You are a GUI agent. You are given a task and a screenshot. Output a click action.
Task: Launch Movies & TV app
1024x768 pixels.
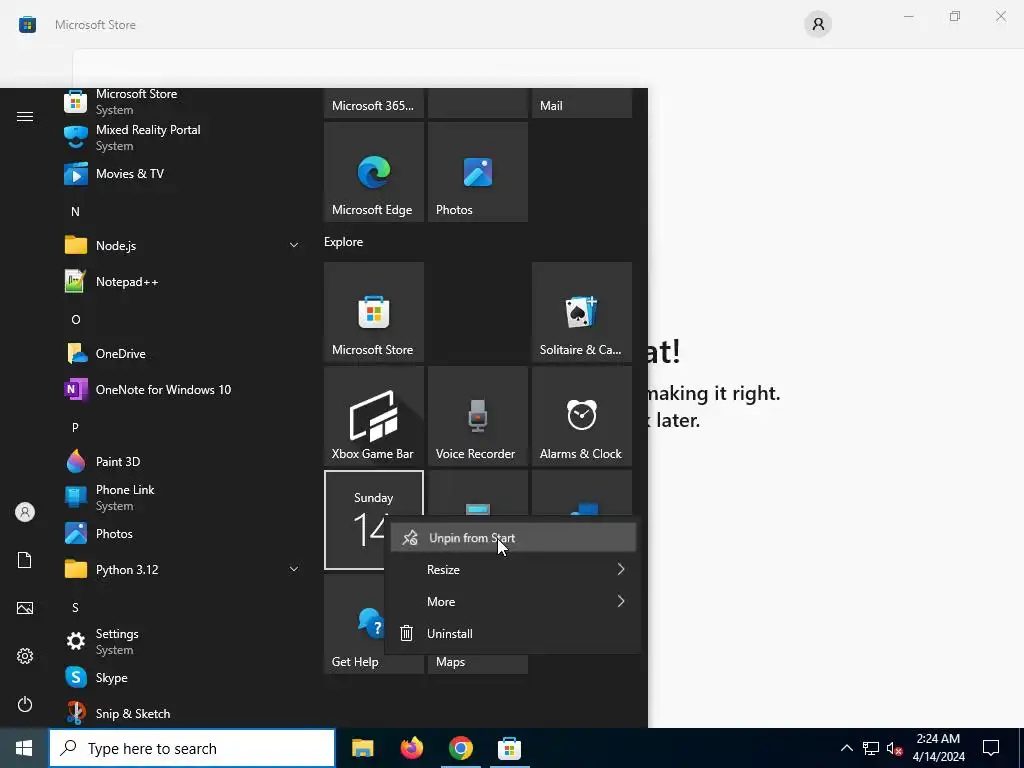coord(182,174)
